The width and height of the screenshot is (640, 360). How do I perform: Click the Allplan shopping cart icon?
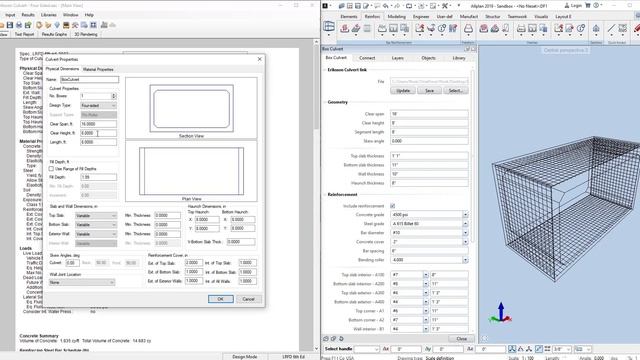(x=588, y=5)
